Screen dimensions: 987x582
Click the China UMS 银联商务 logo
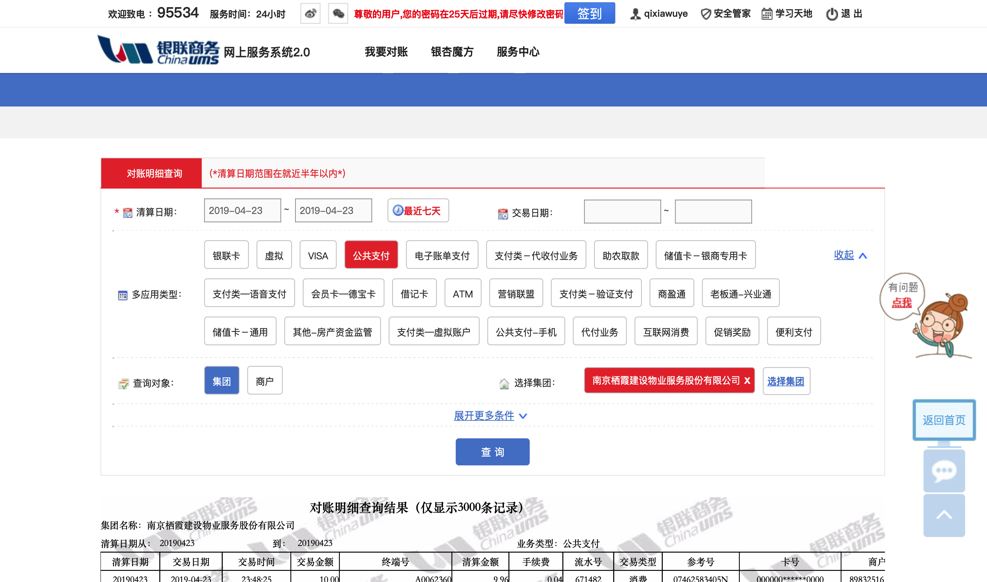click(x=158, y=50)
